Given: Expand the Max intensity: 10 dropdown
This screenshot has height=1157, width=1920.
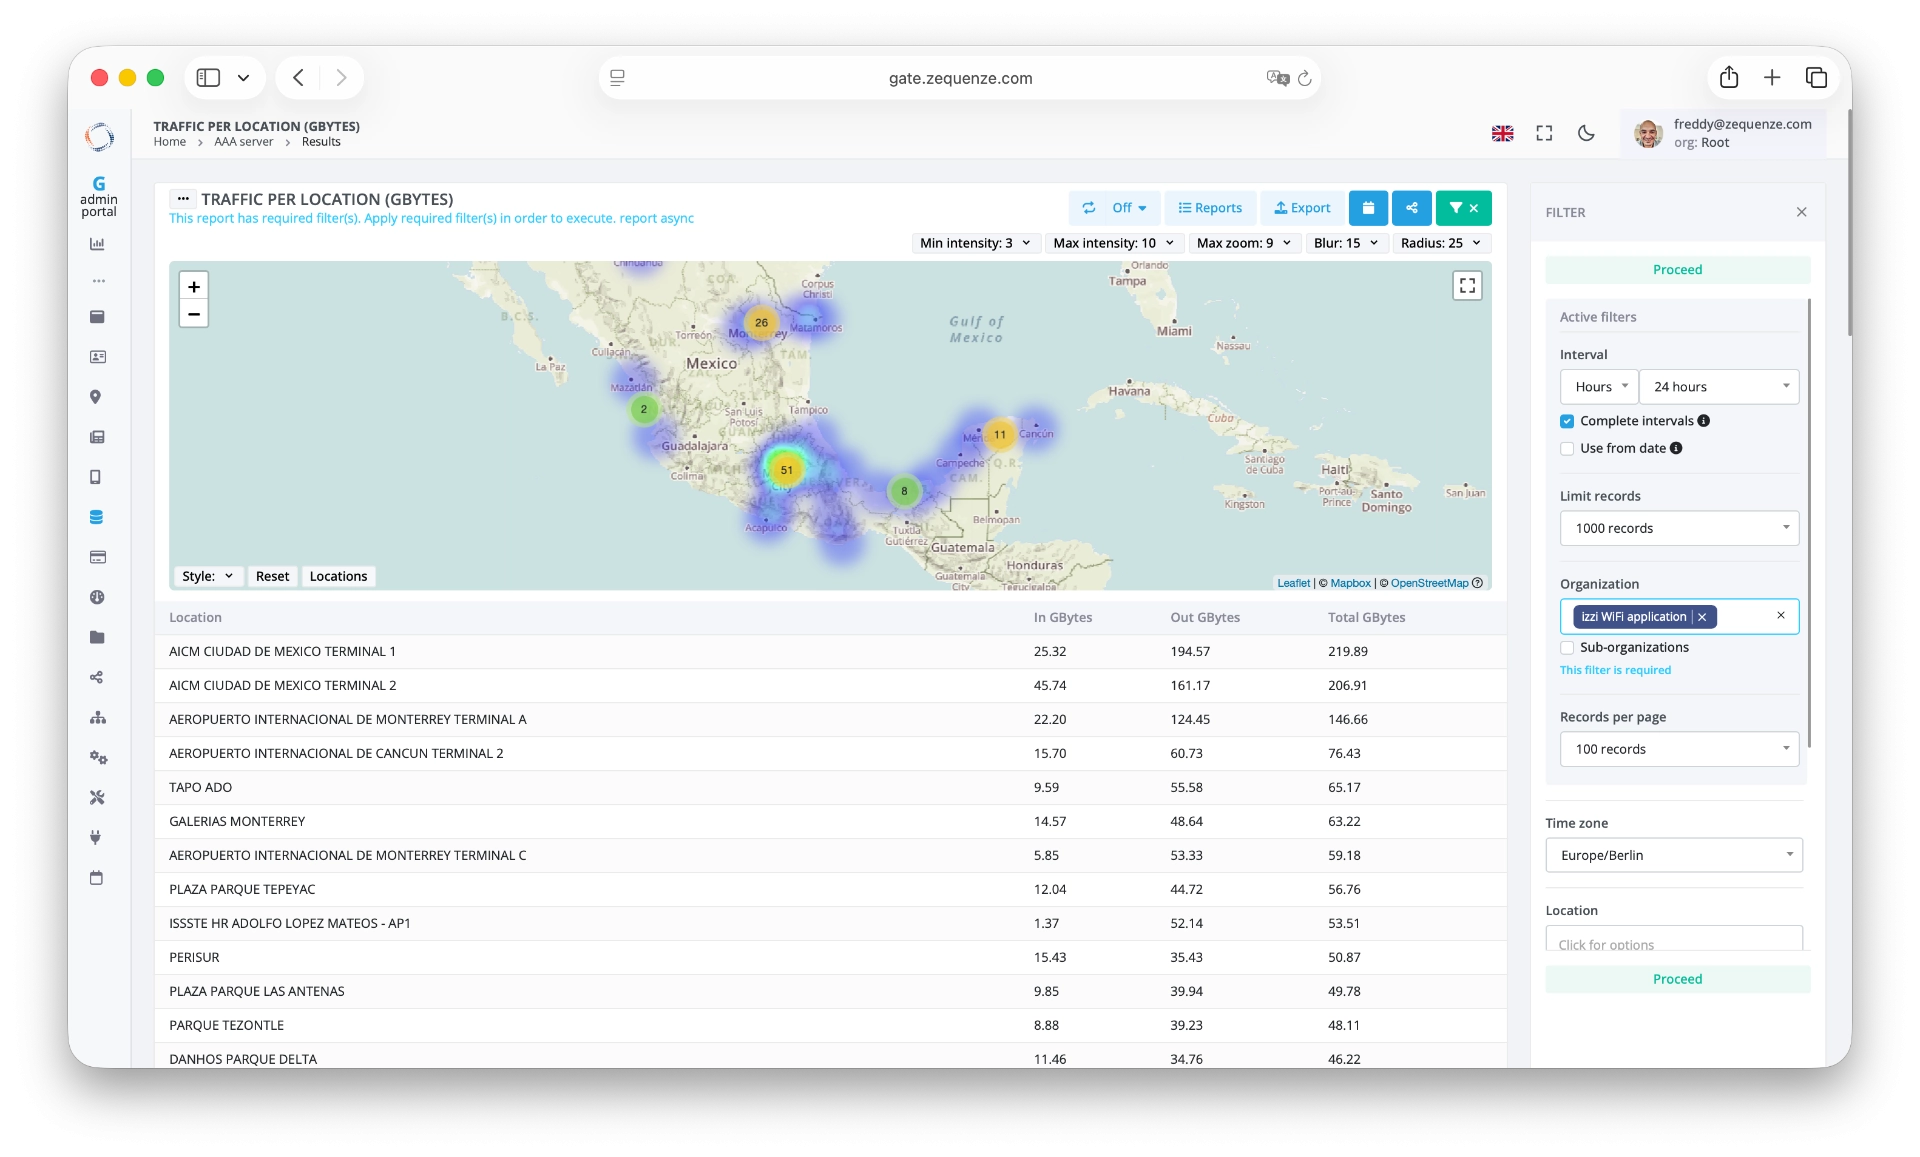Looking at the screenshot, I should 1113,243.
